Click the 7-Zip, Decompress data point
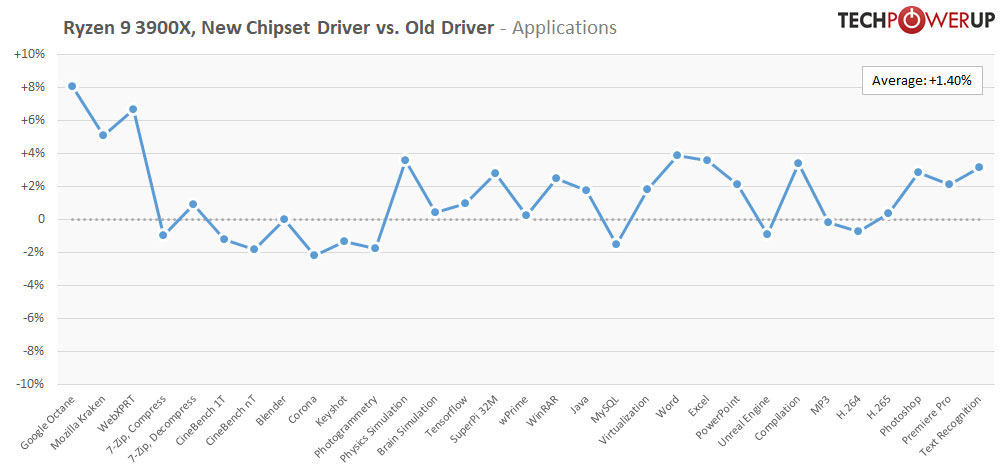This screenshot has width=1003, height=472. click(193, 204)
